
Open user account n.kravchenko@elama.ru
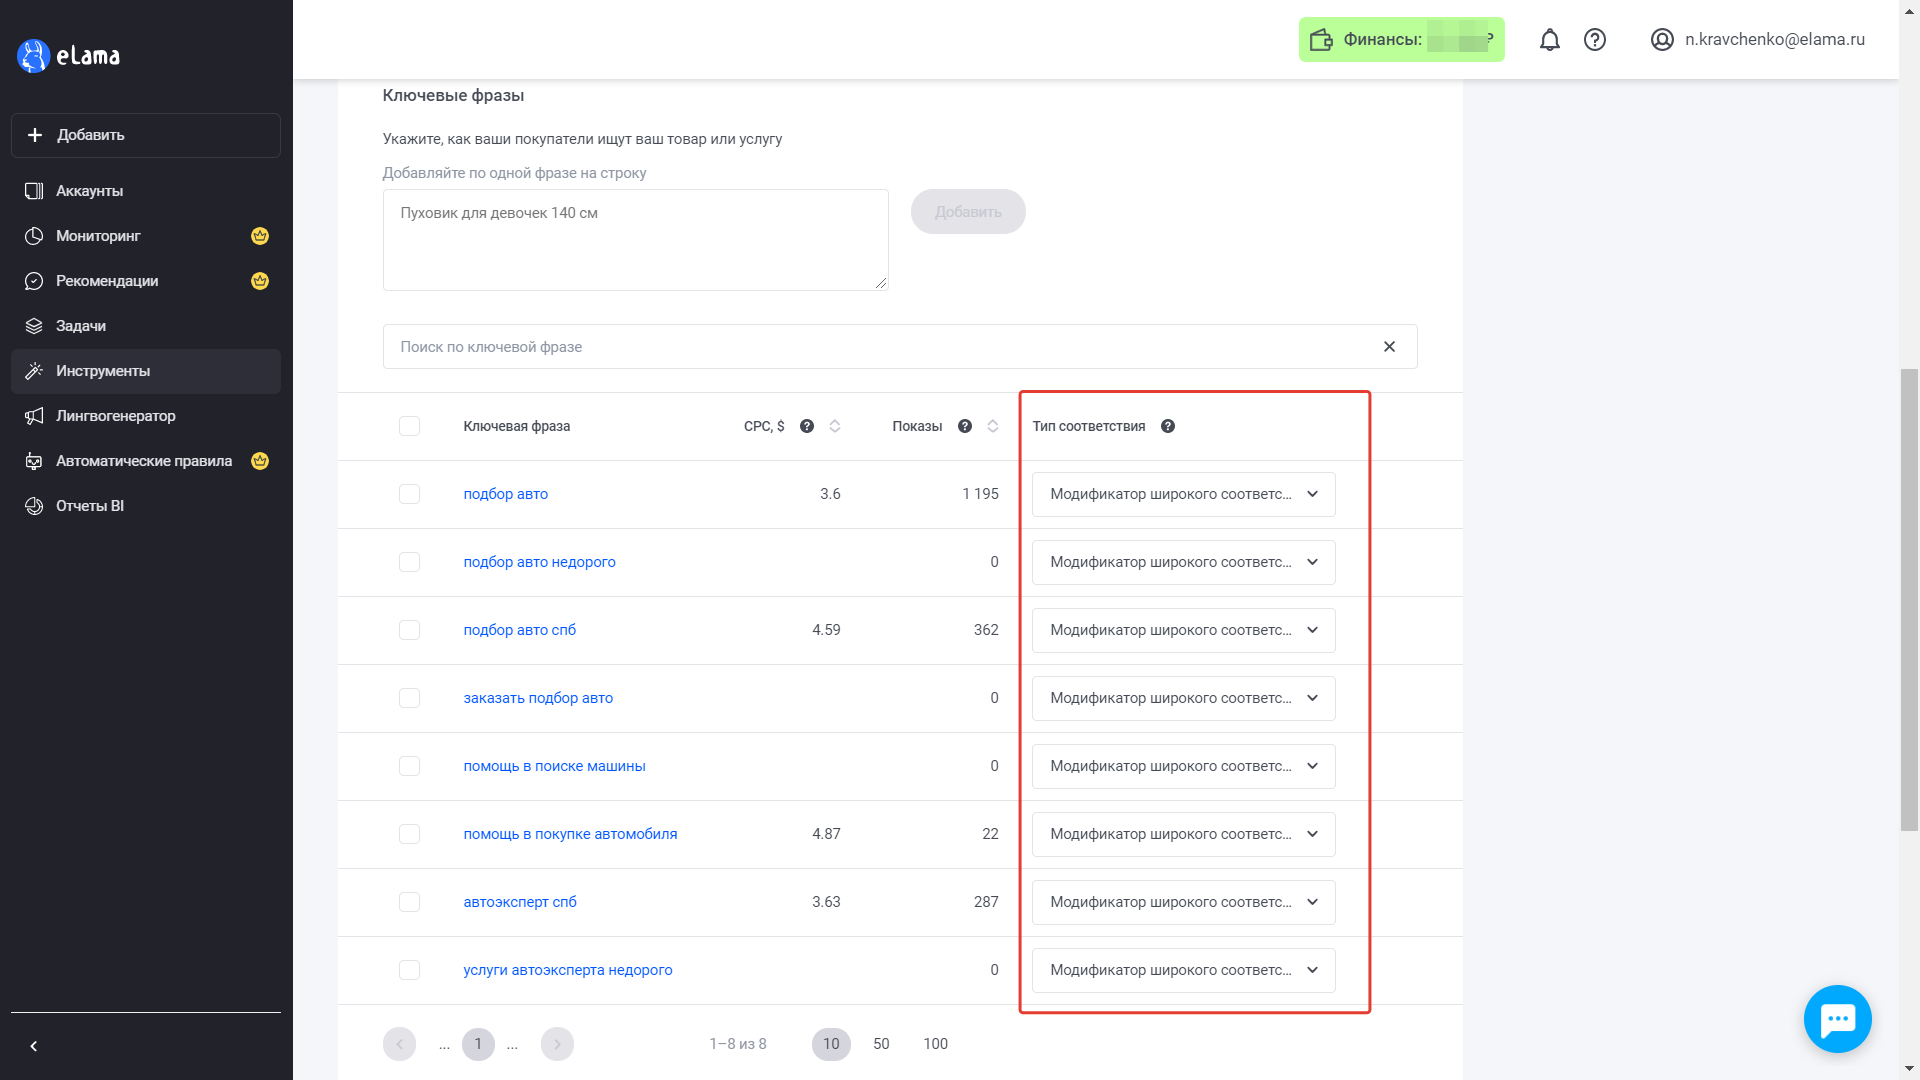[1757, 40]
